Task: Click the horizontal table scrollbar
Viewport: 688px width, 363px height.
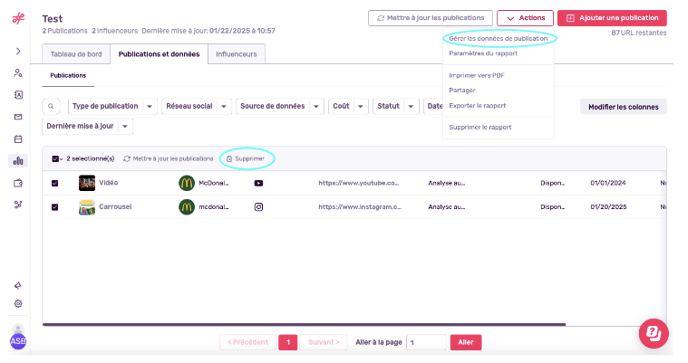Action: pyautogui.click(x=304, y=325)
